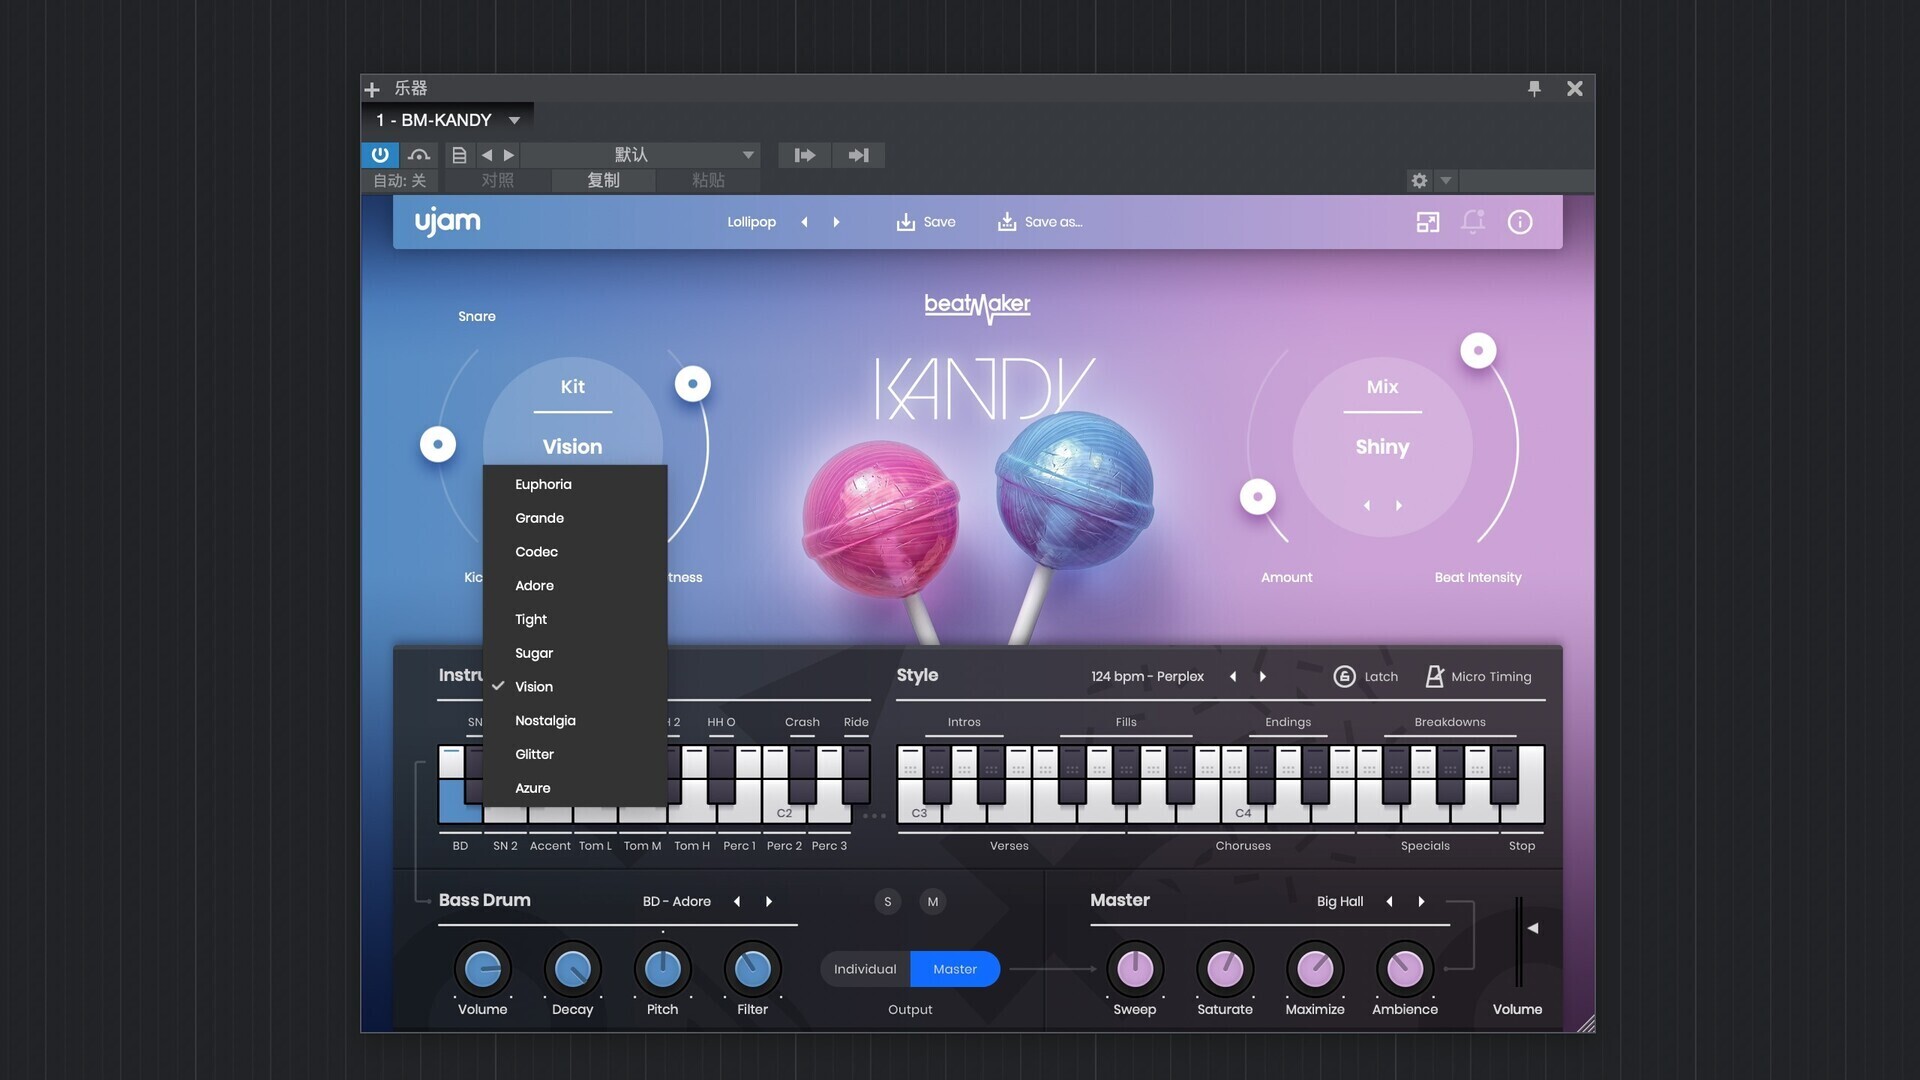Switch output to Master
This screenshot has width=1920, height=1080.
[955, 969]
